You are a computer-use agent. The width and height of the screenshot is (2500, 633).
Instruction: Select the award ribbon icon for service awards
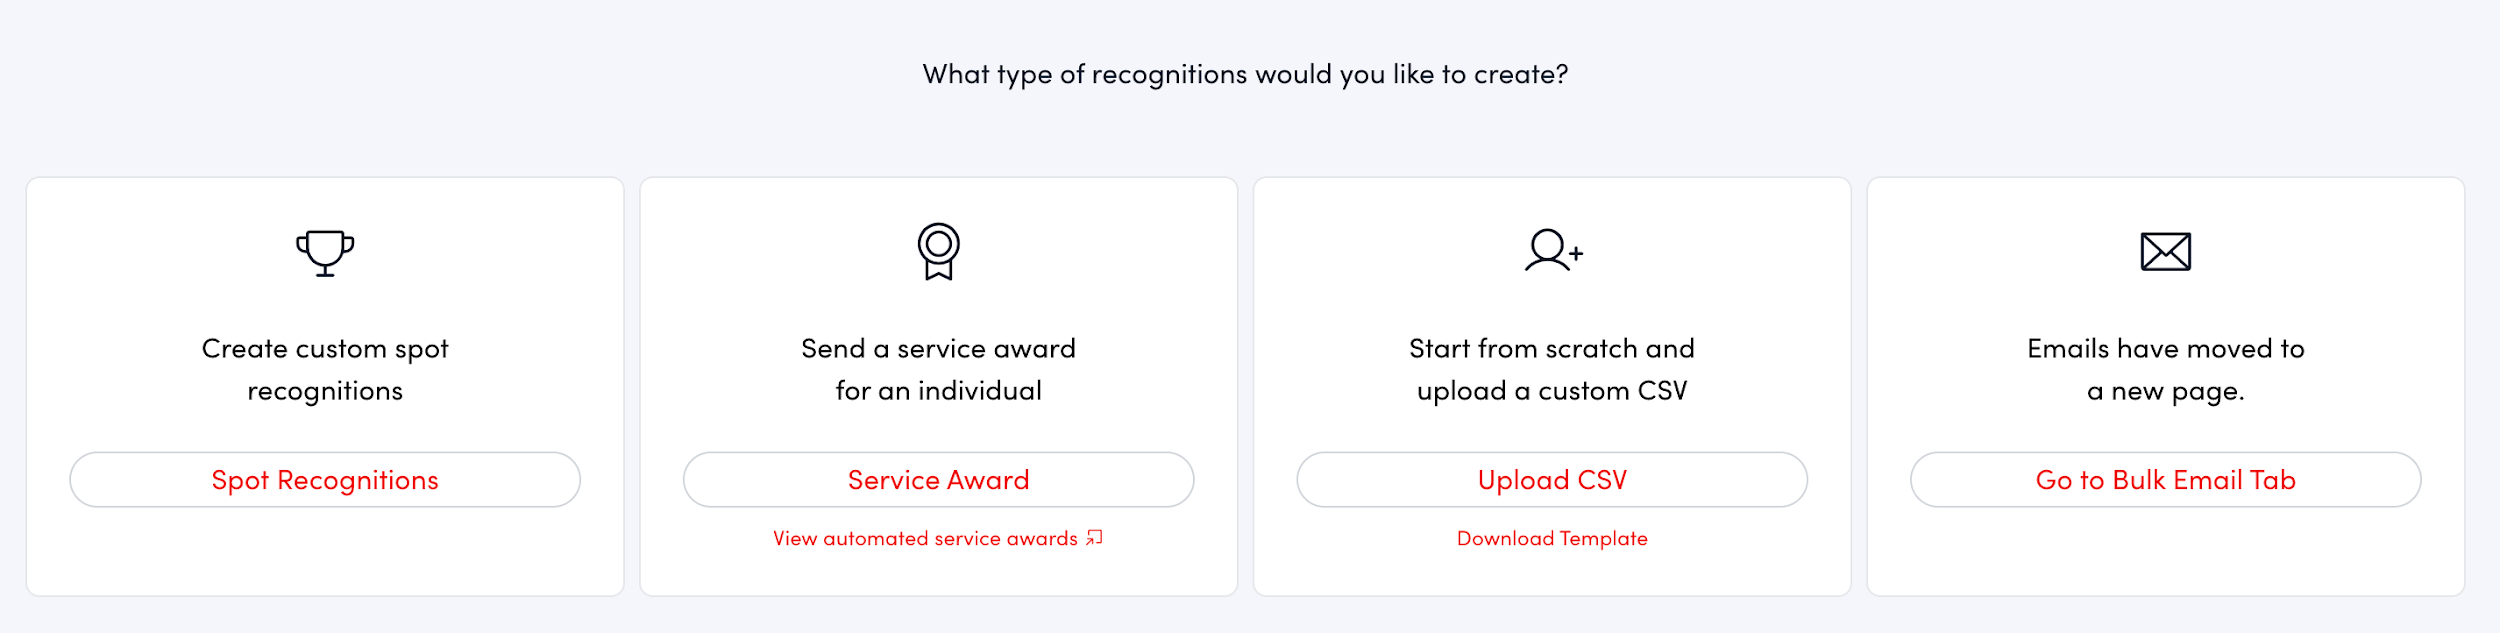click(x=938, y=251)
